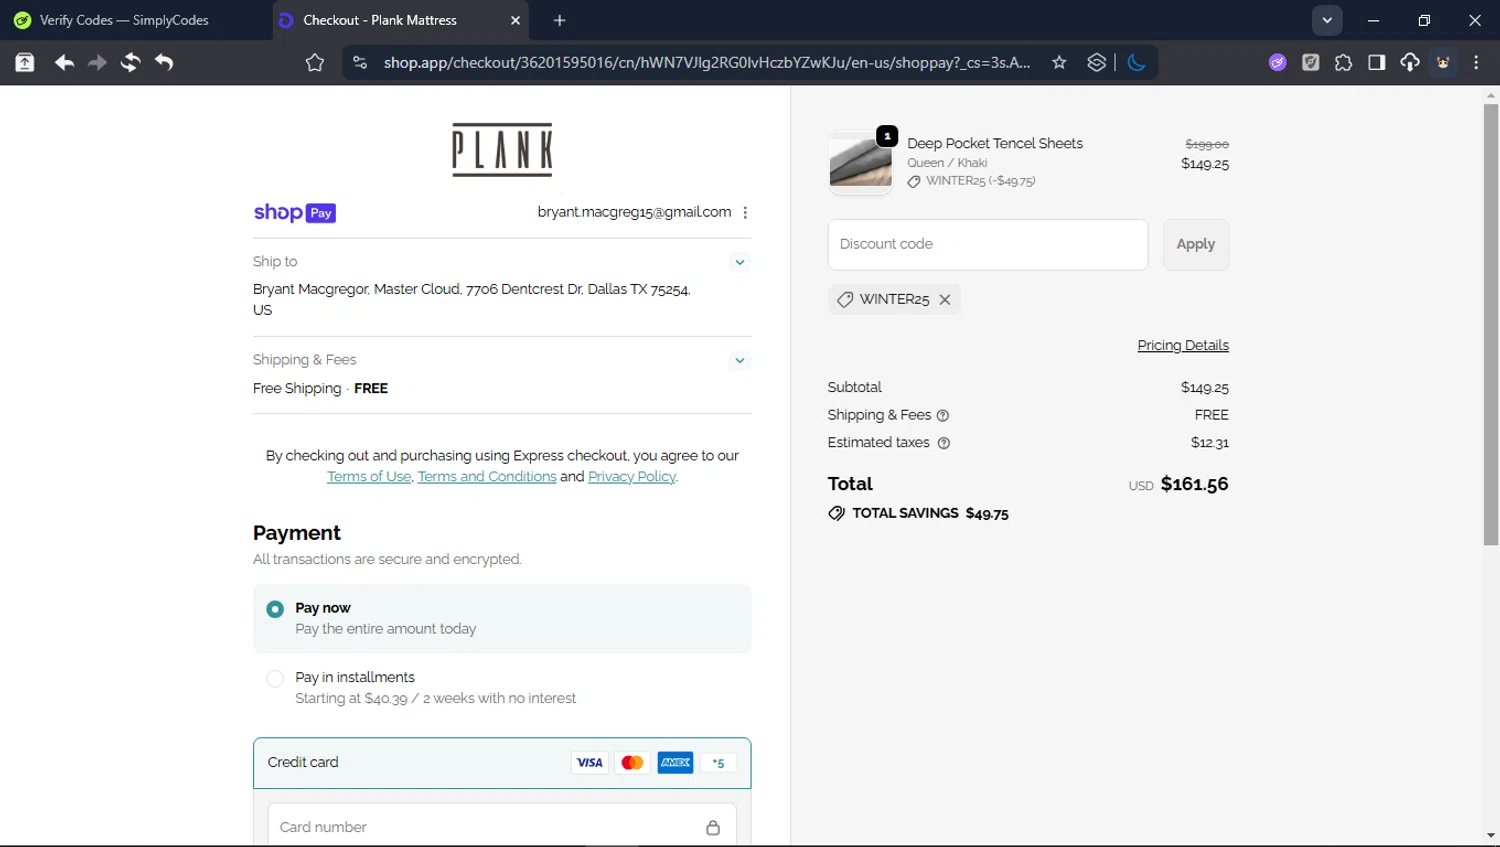Screen dimensions: 1500x847
Task: Click the Shop Pay logo
Action: [294, 212]
